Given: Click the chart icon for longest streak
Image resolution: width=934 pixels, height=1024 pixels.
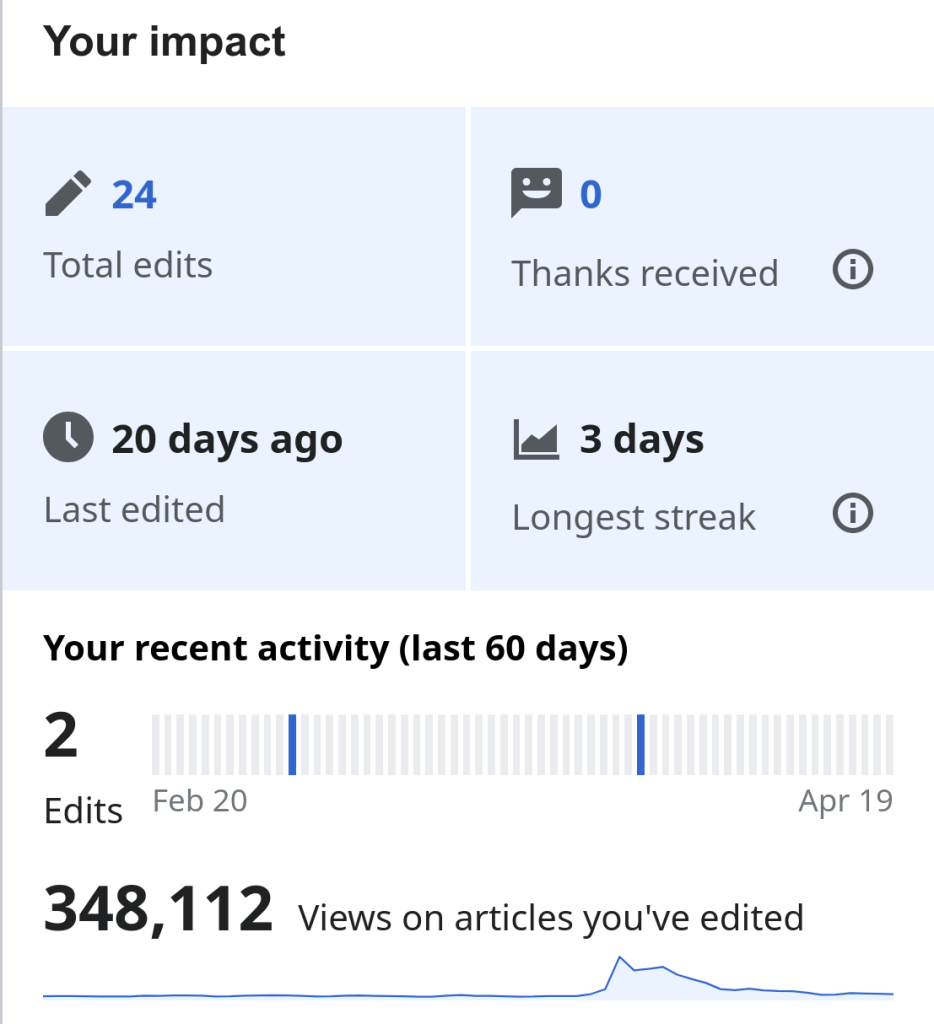Looking at the screenshot, I should 536,439.
